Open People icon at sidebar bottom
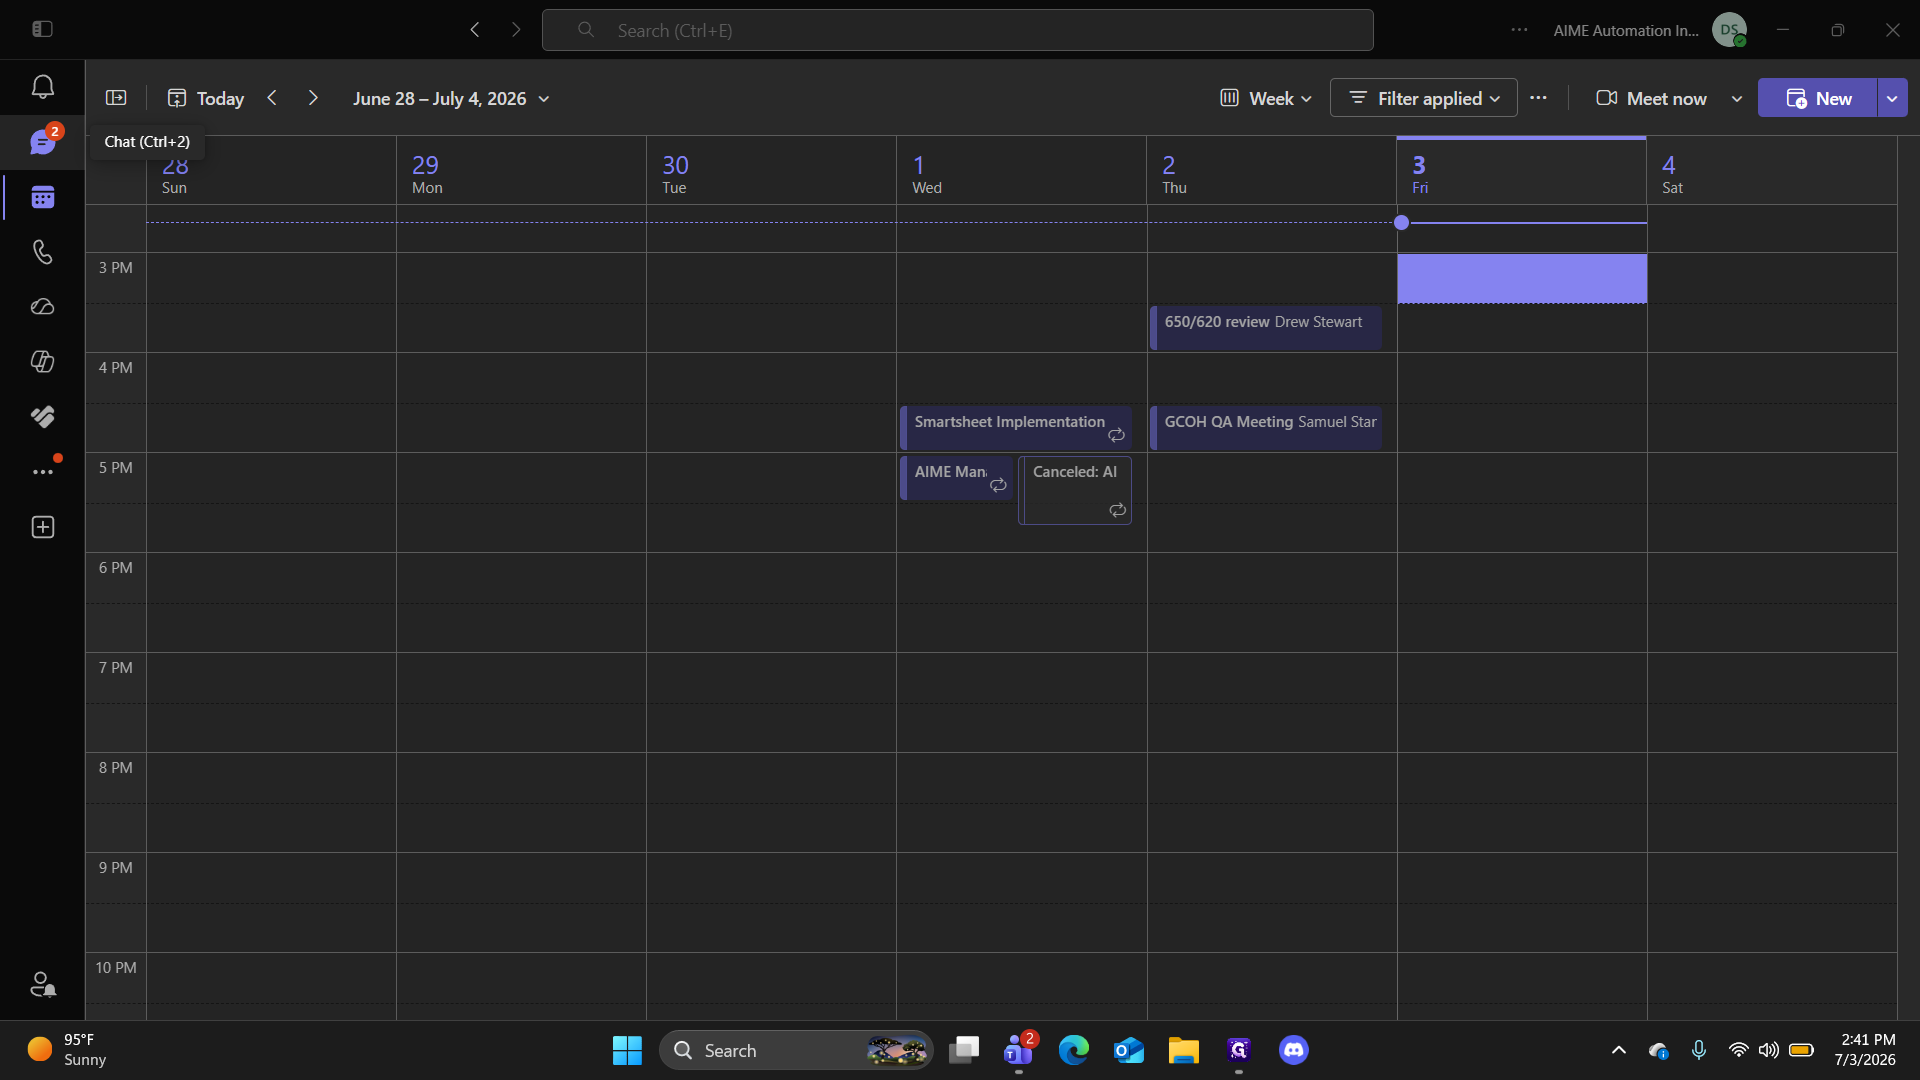Image resolution: width=1920 pixels, height=1080 pixels. click(42, 985)
